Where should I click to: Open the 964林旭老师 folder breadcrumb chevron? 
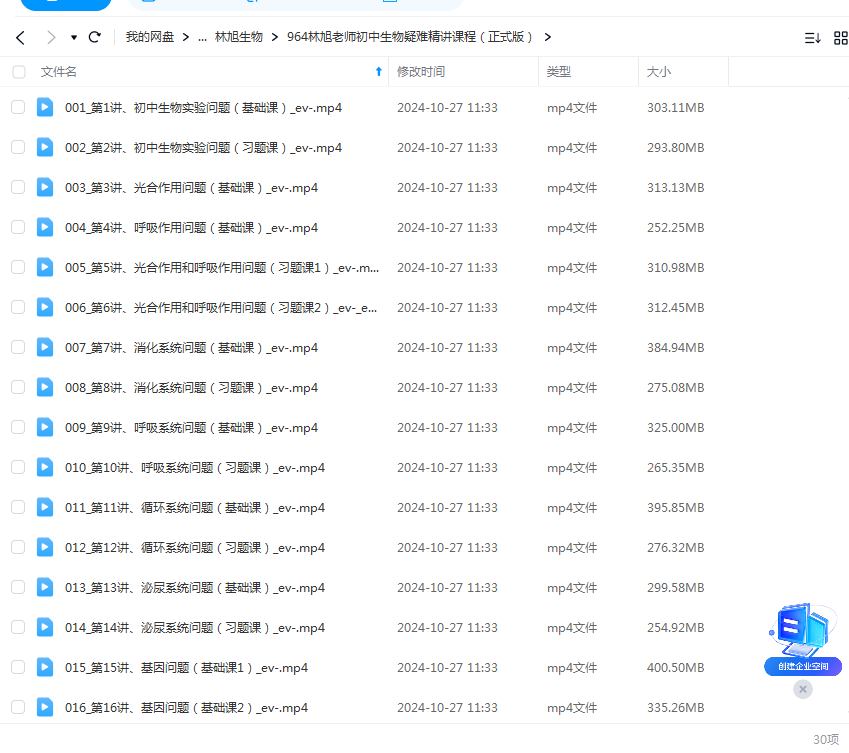point(547,37)
